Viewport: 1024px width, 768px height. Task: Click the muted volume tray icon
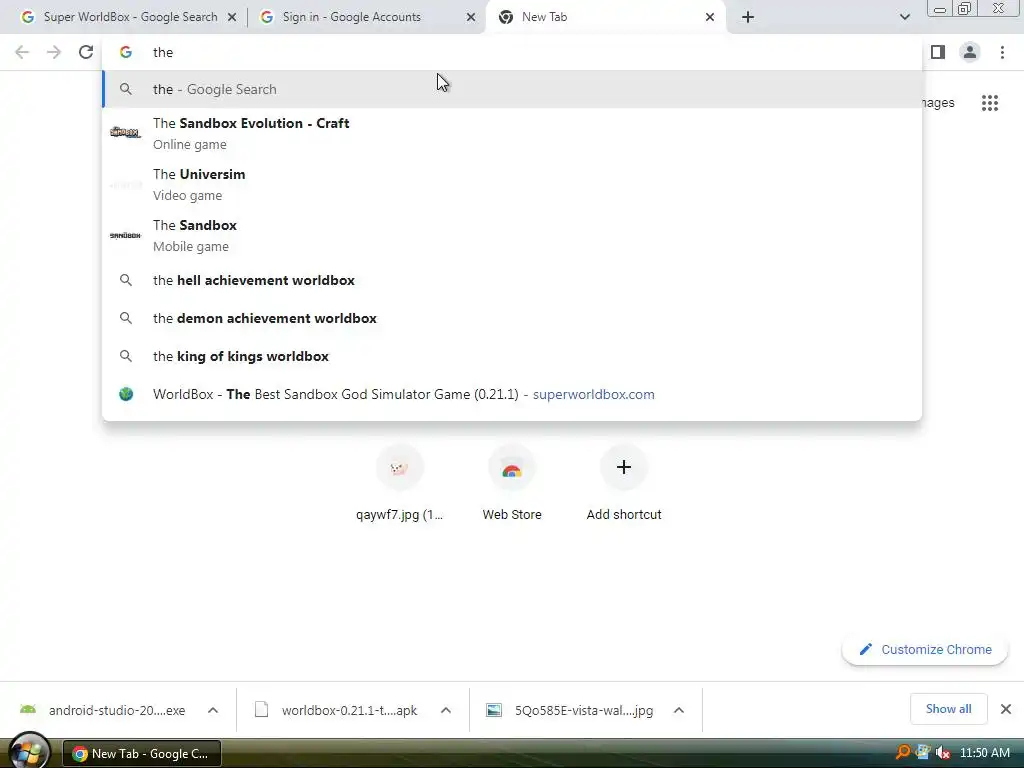(x=942, y=753)
